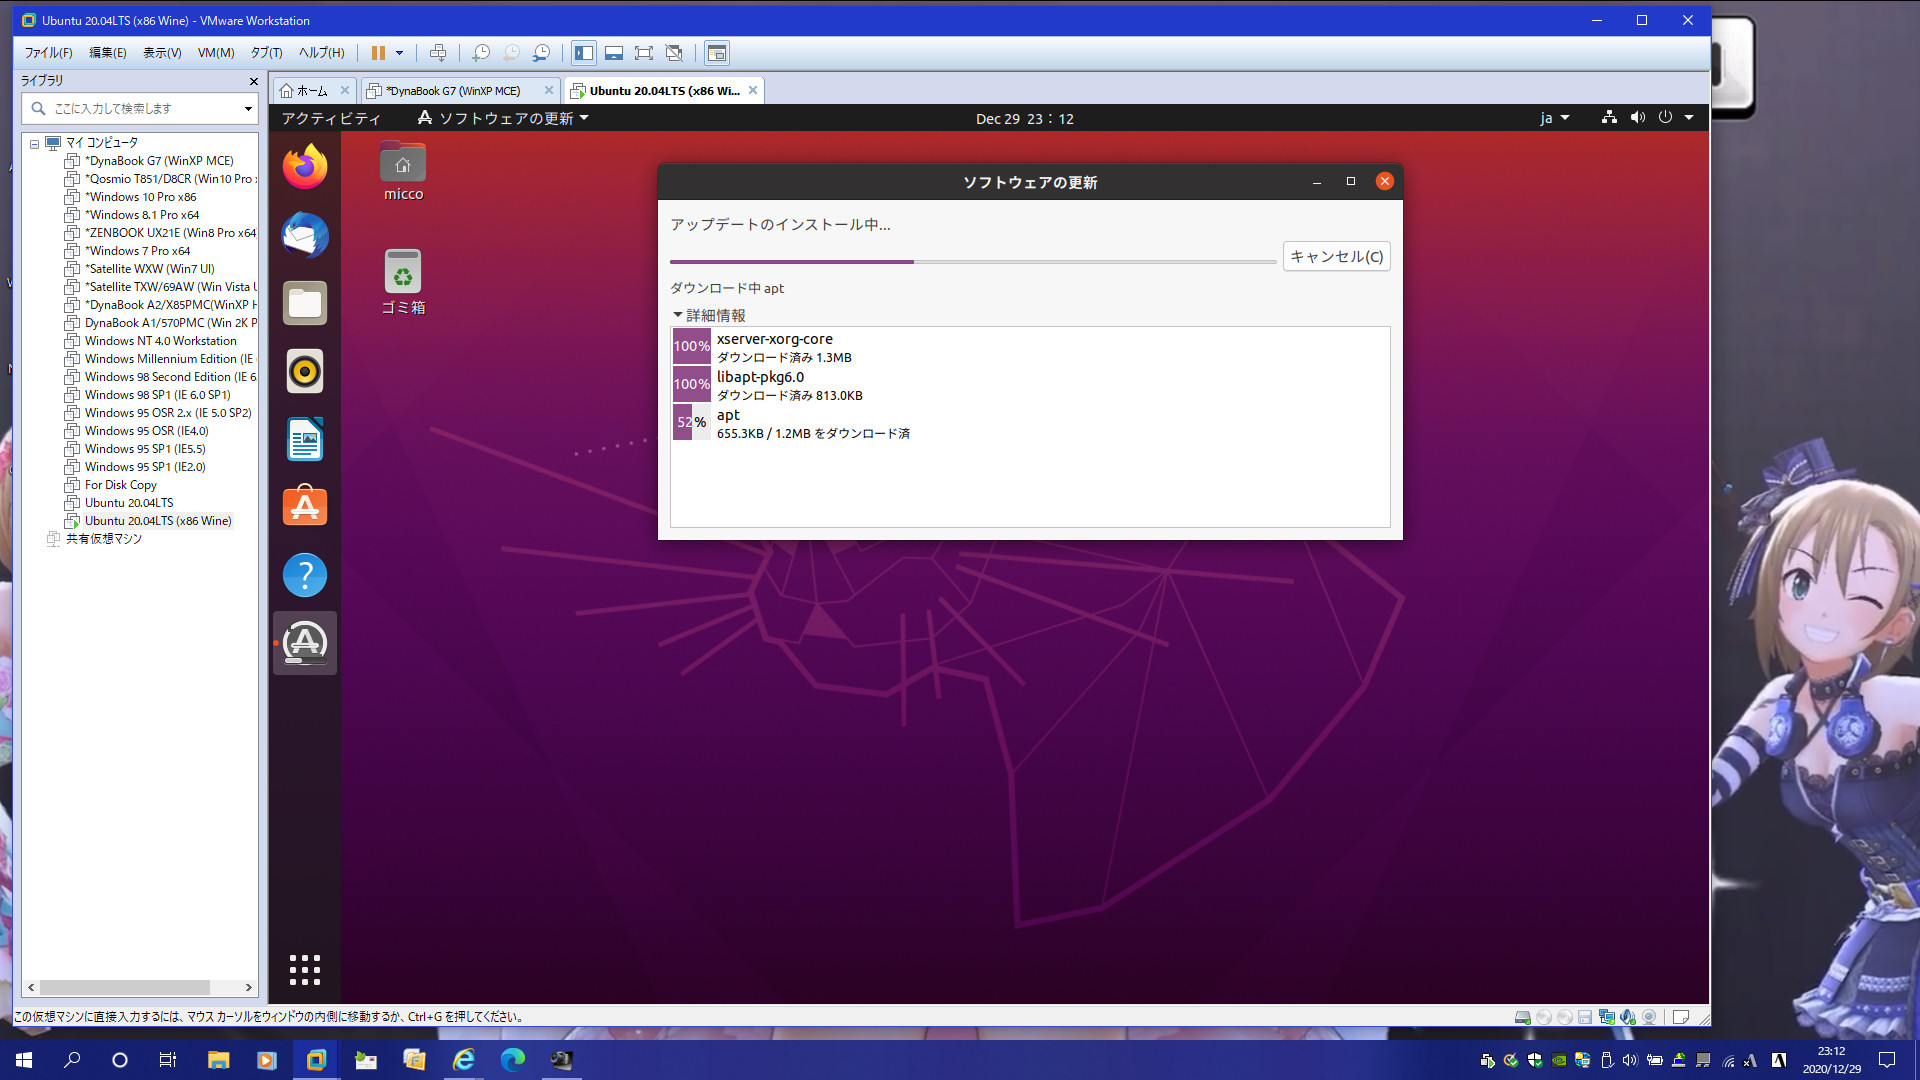The width and height of the screenshot is (1920, 1080).
Task: Click the Ubuntu network indicator
Action: pos(1609,118)
